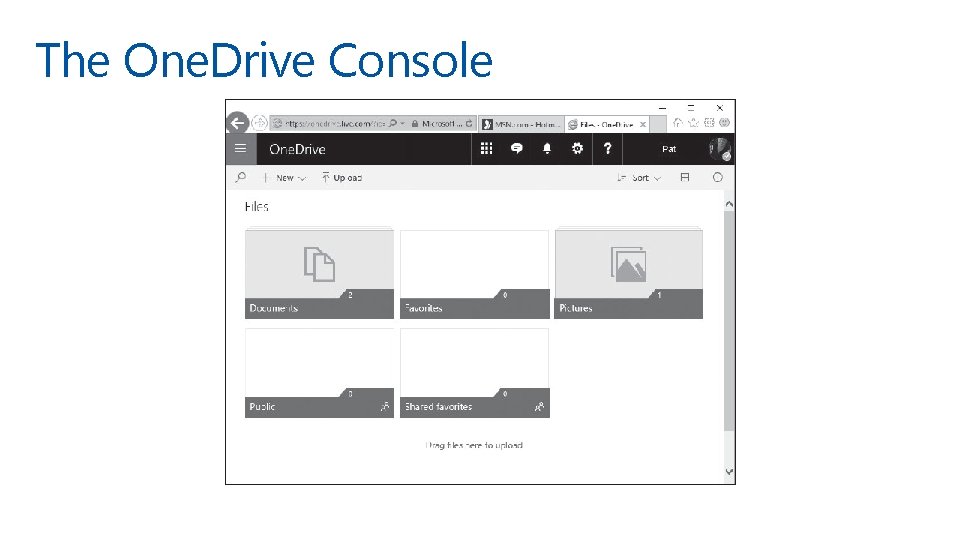Click the scrollbar down arrow
Screen dimensions: 960x540
point(729,472)
